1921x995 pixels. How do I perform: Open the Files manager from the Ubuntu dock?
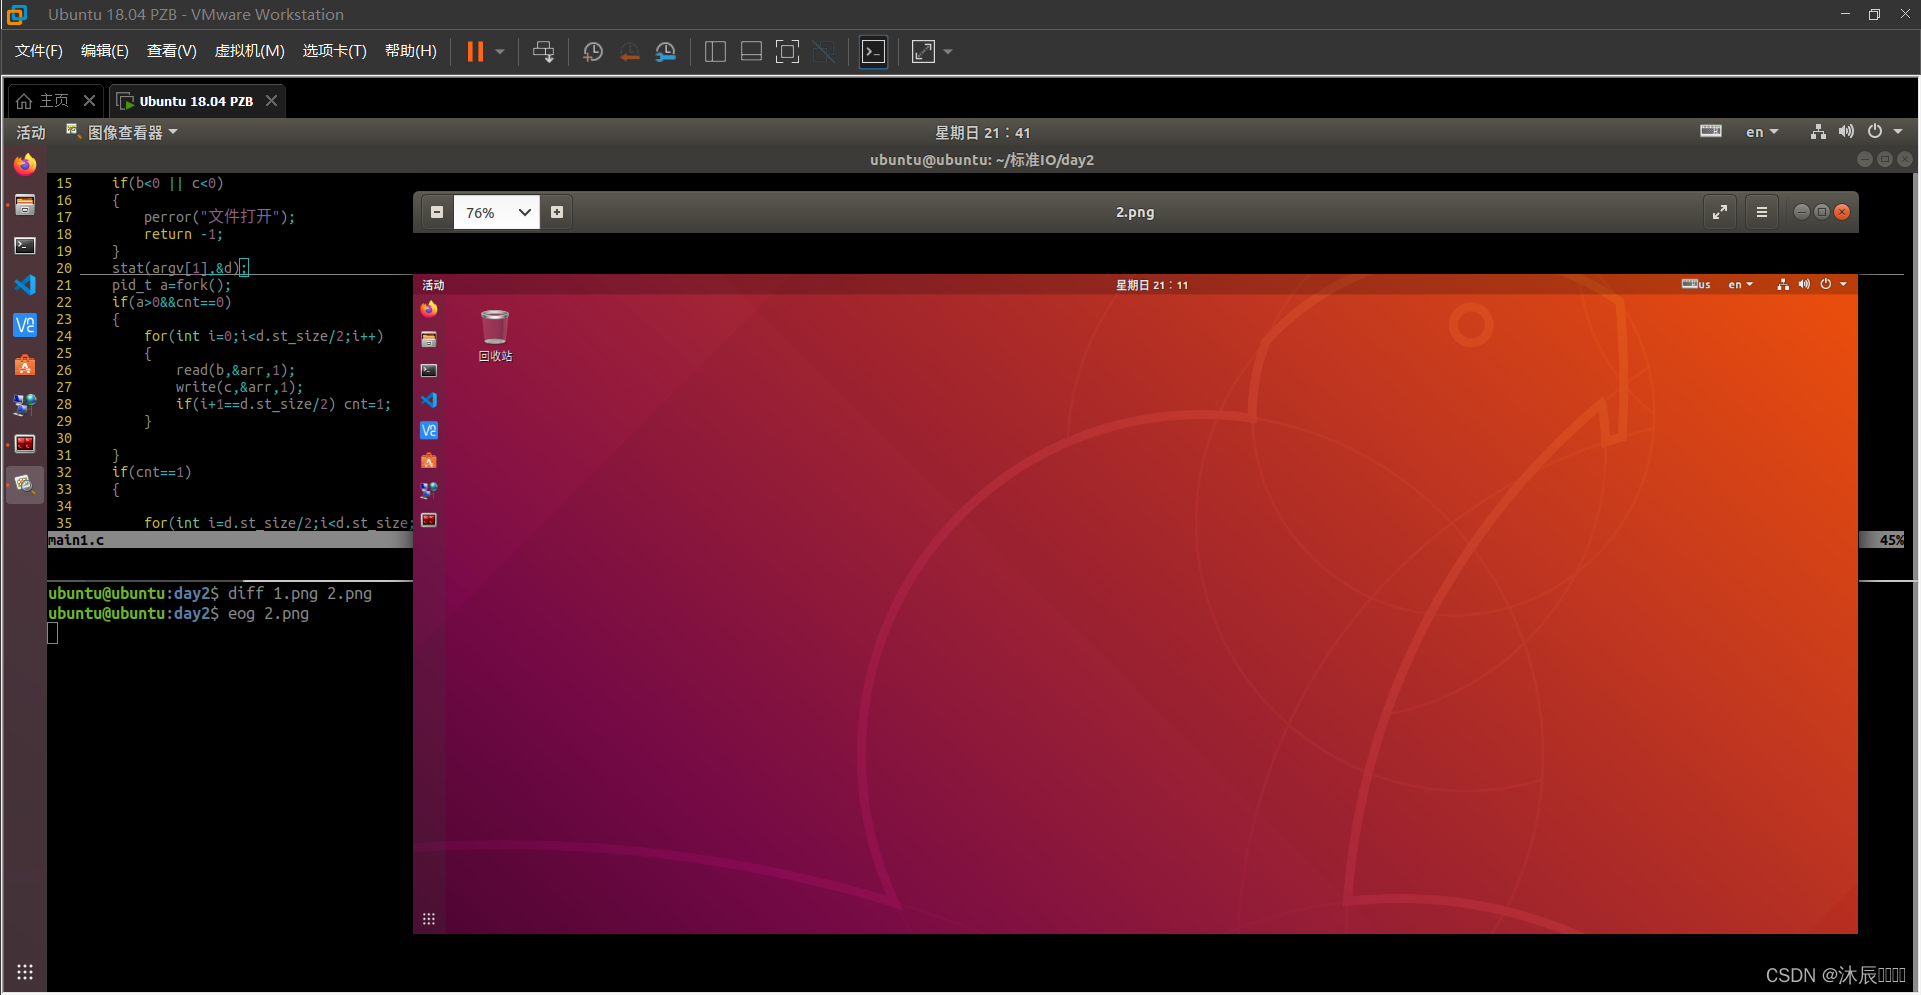pyautogui.click(x=25, y=205)
